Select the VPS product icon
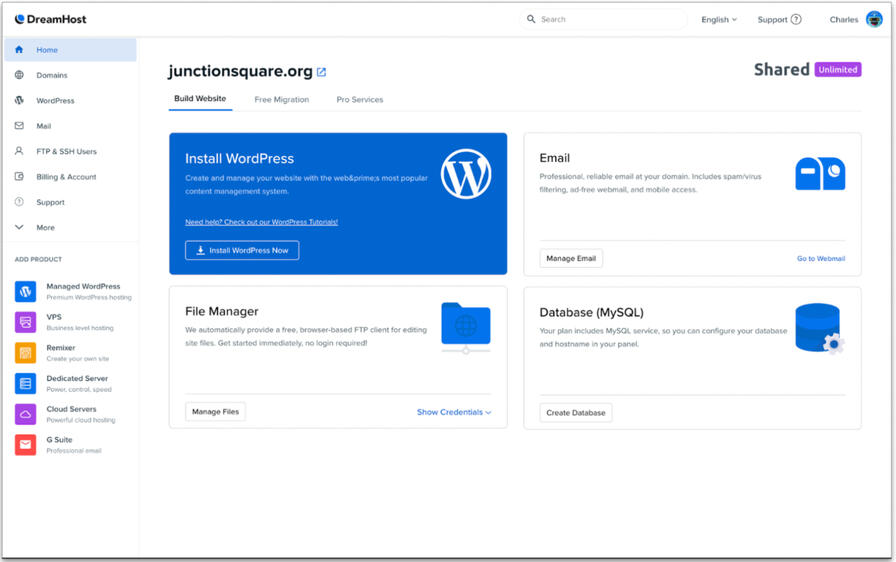 coord(26,322)
